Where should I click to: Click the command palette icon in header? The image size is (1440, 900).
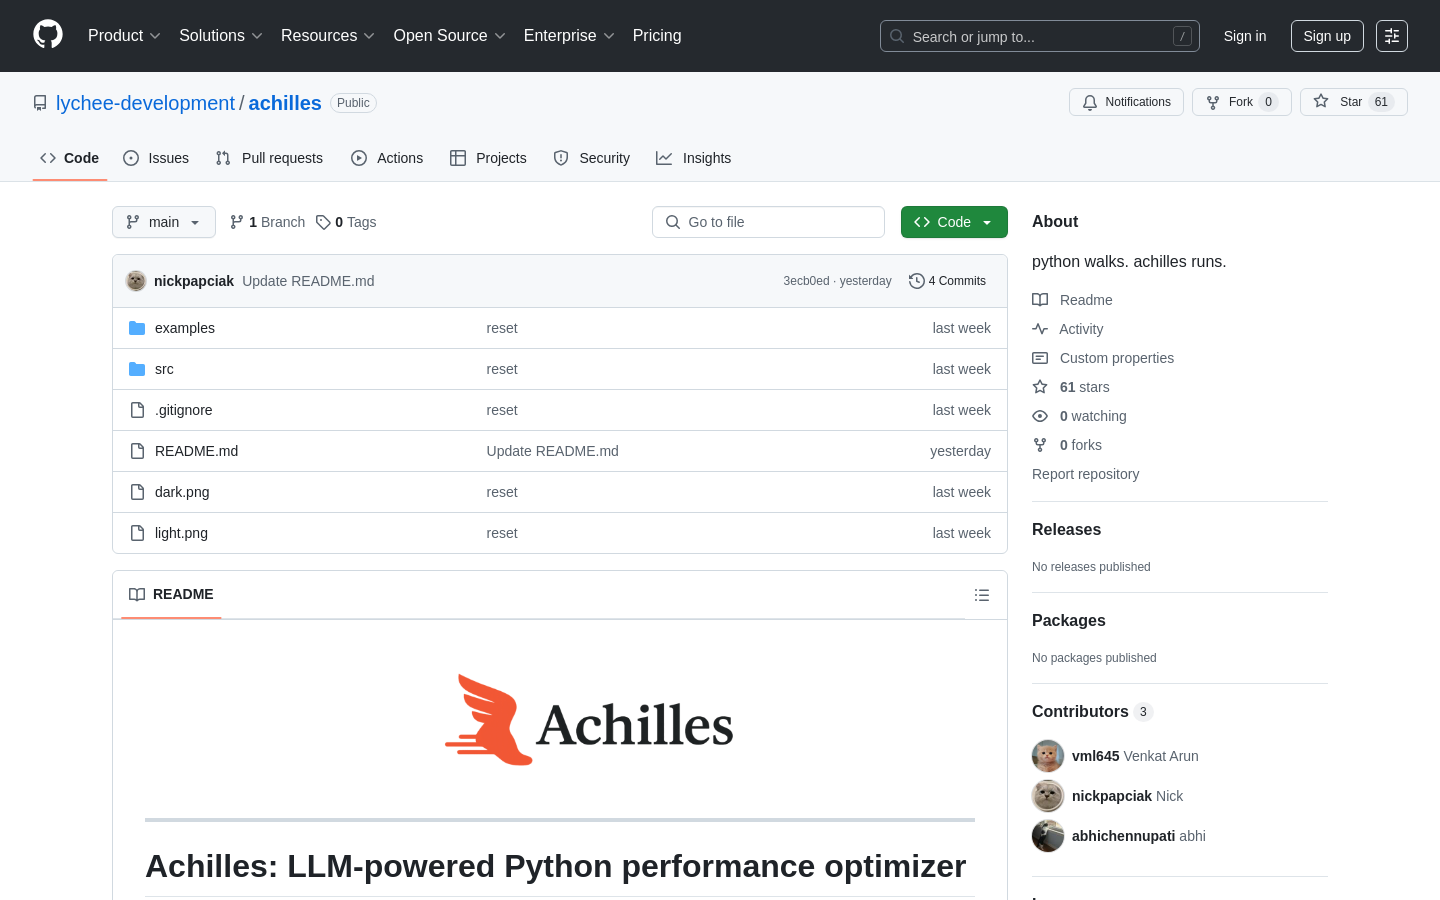tap(1392, 36)
